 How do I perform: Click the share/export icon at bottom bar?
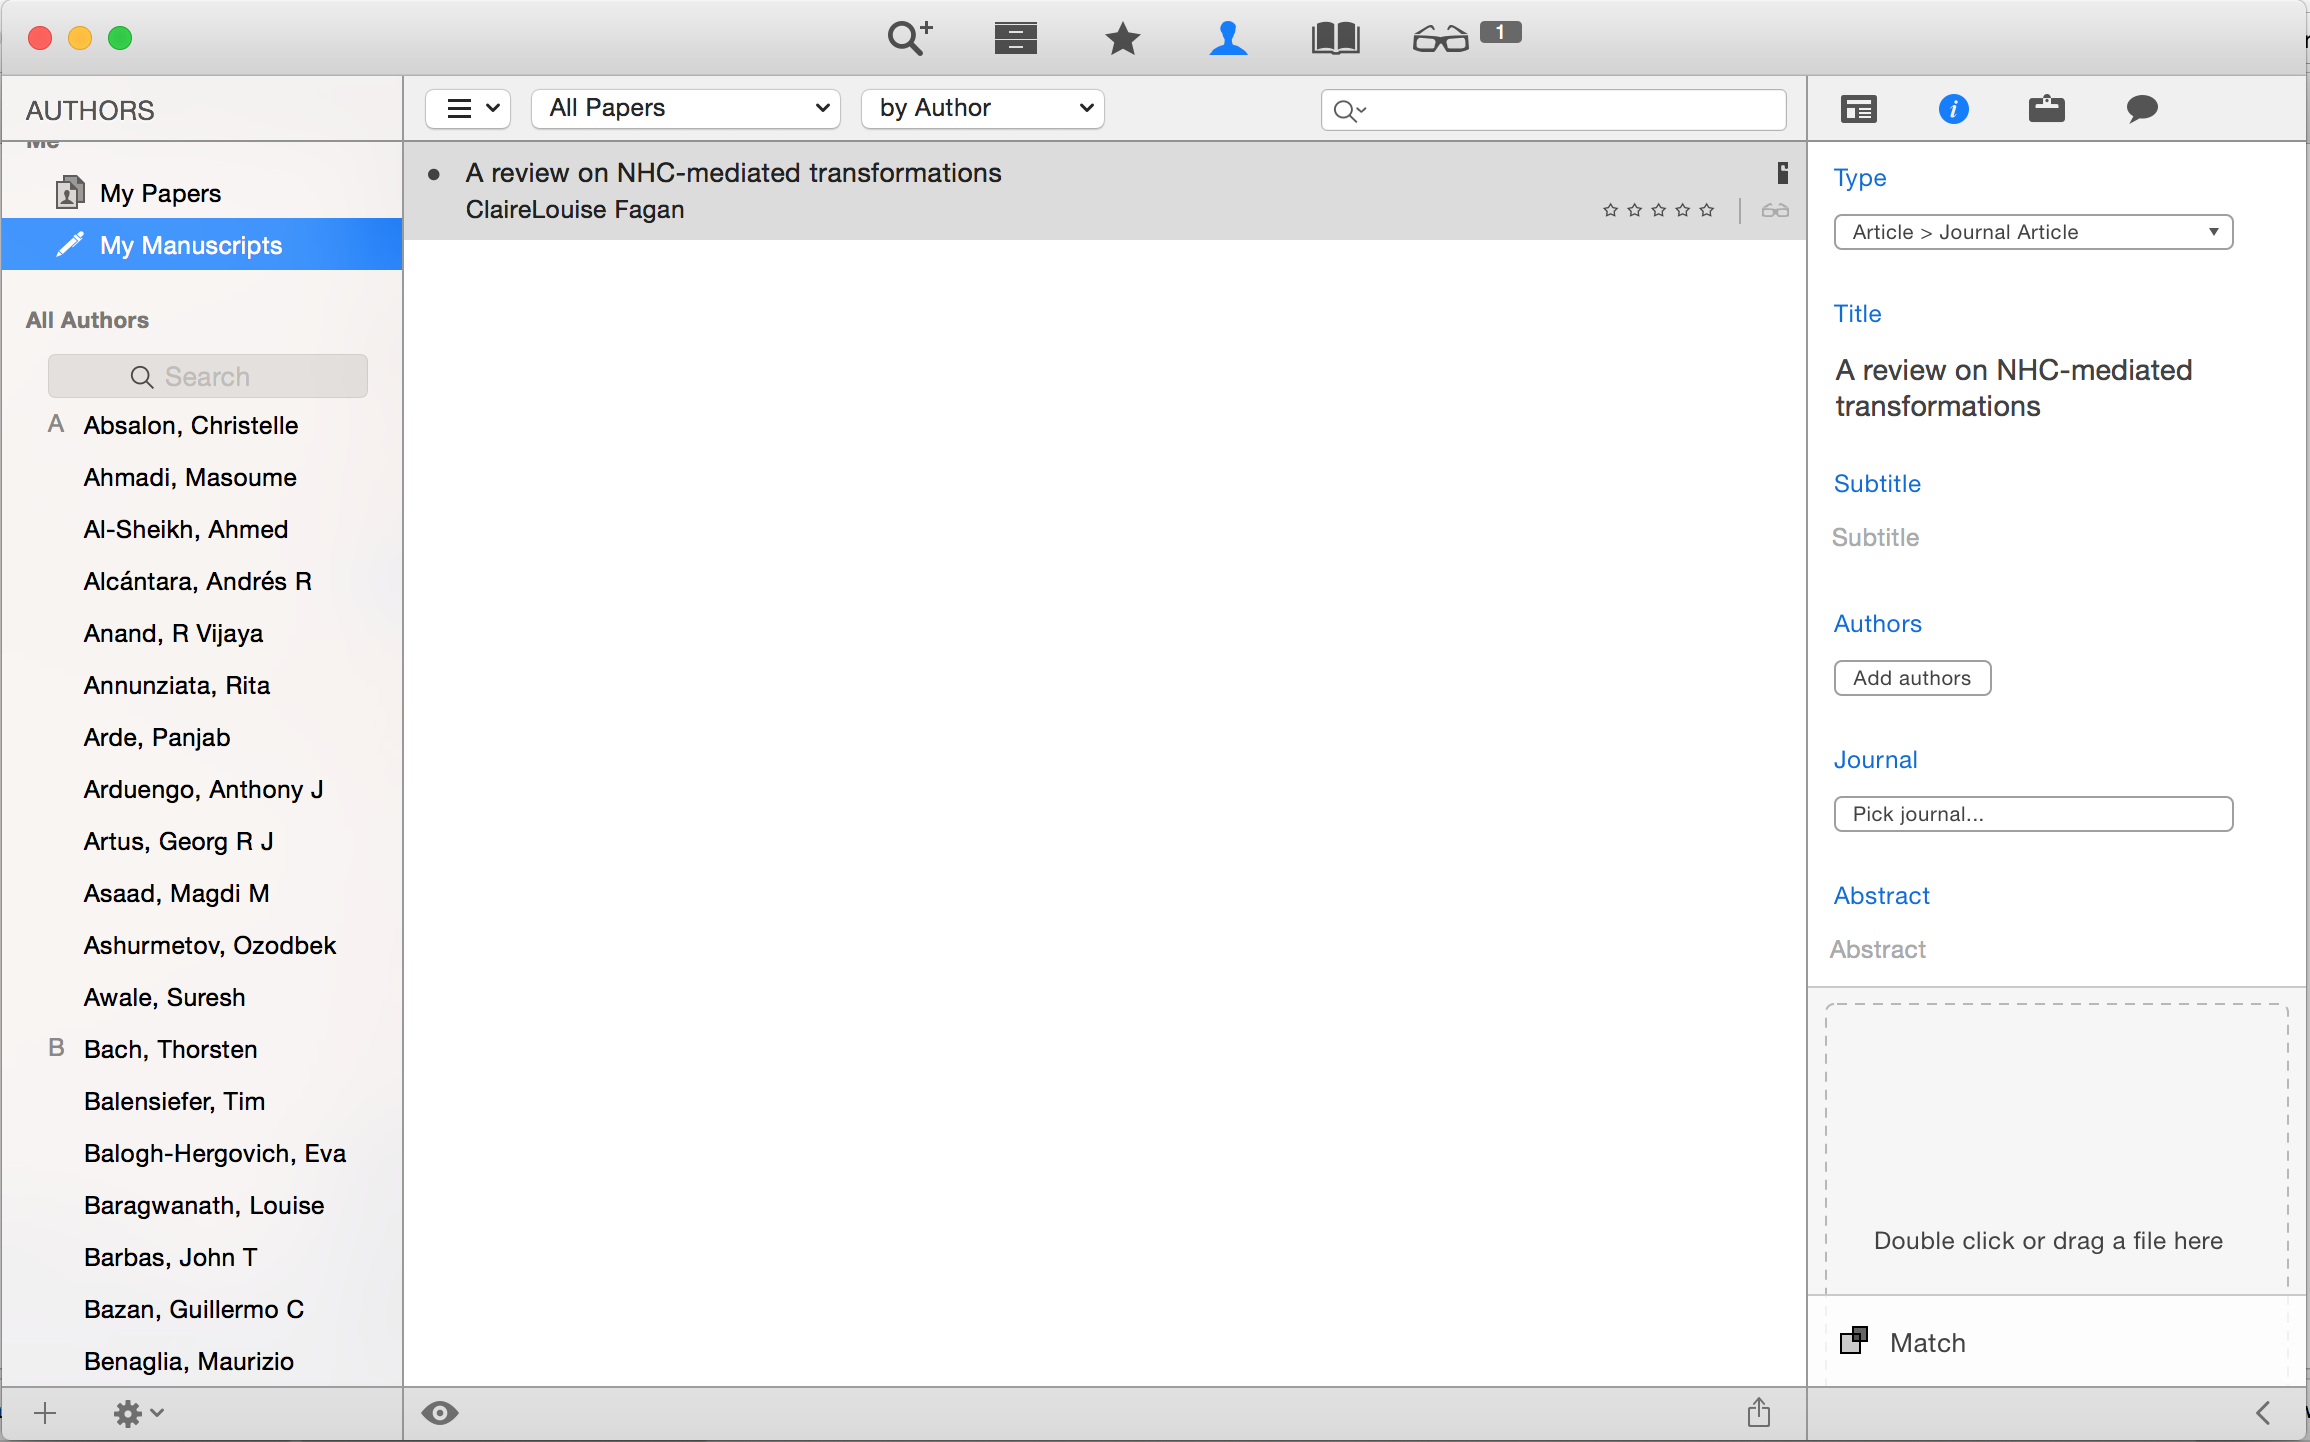point(1759,1412)
